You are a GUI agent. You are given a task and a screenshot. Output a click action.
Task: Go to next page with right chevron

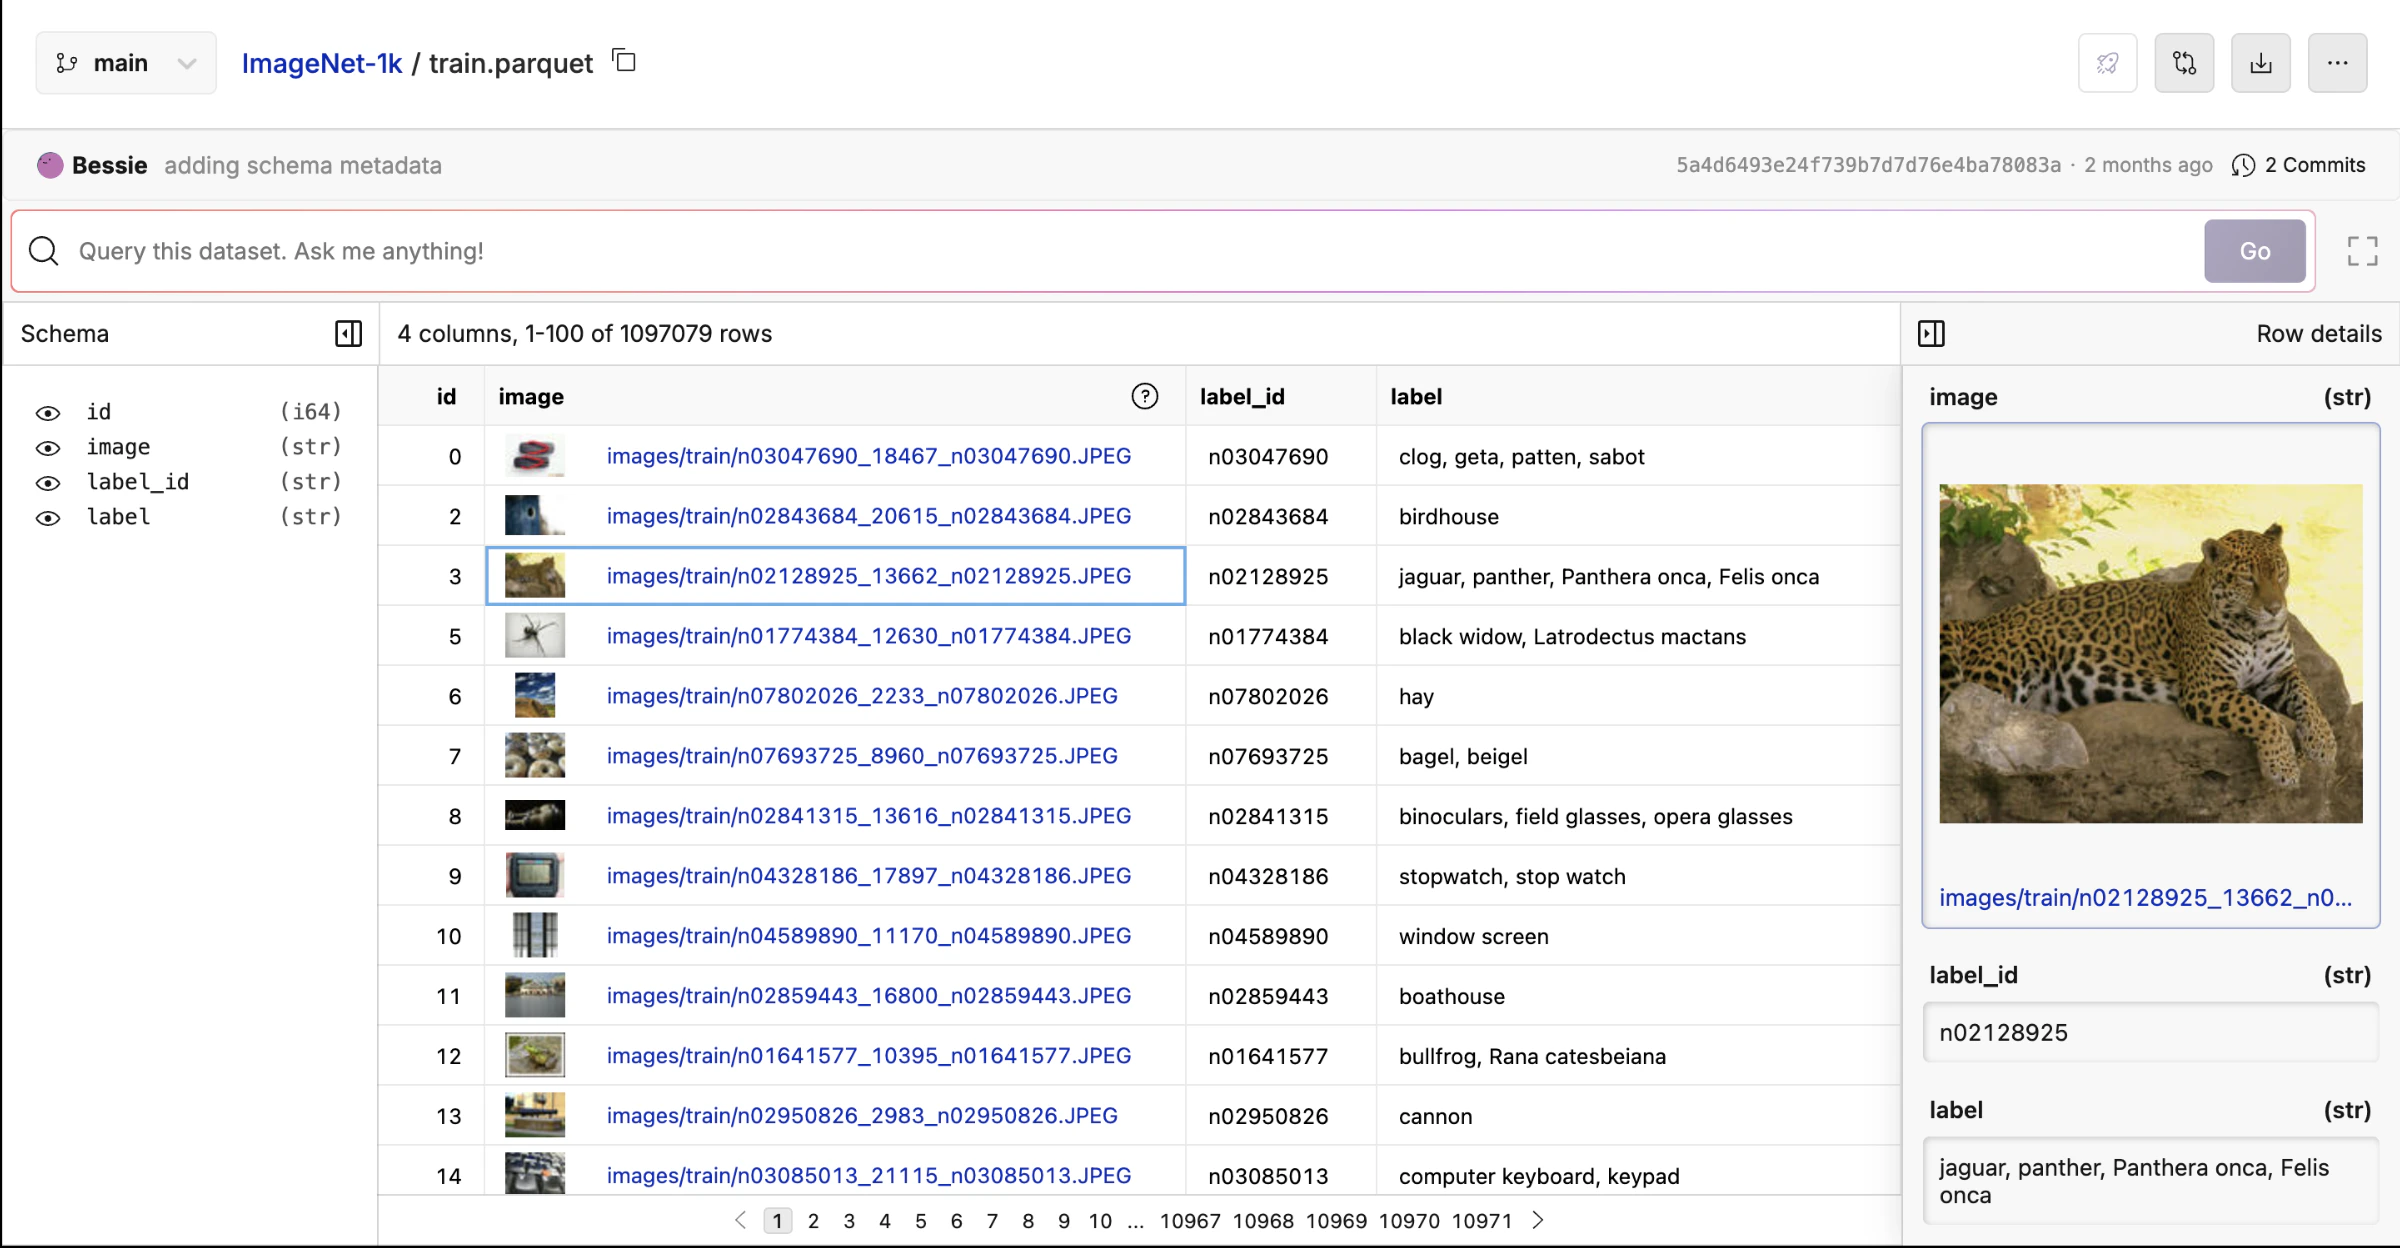coord(1538,1220)
